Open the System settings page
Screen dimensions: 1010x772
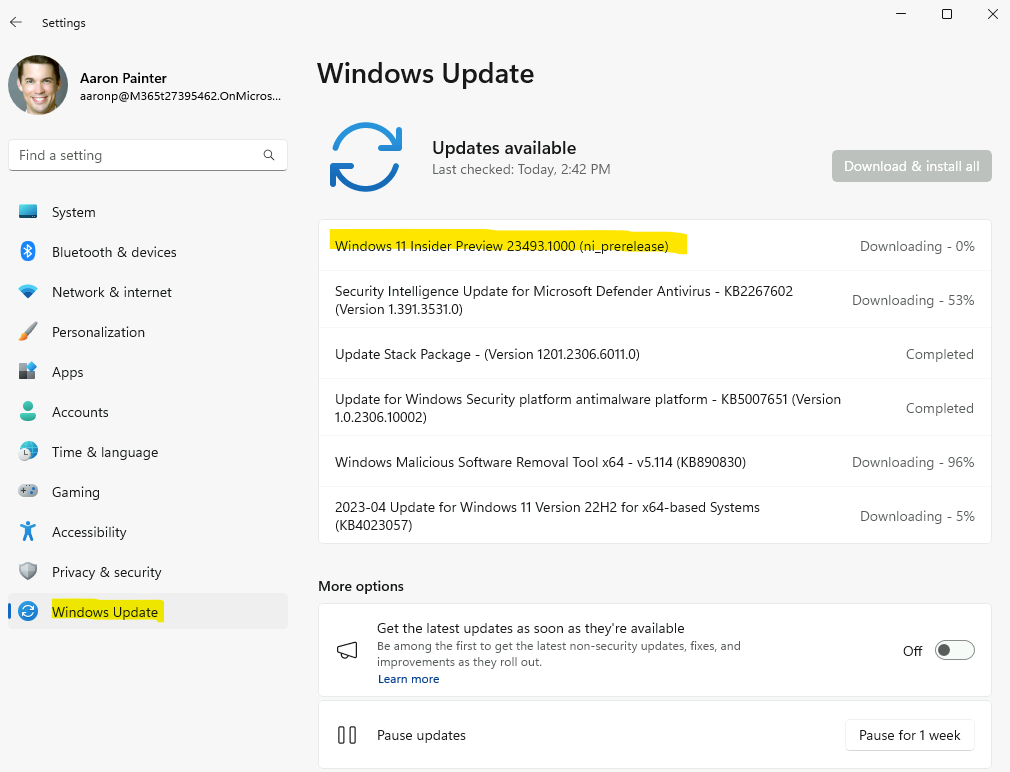148,212
